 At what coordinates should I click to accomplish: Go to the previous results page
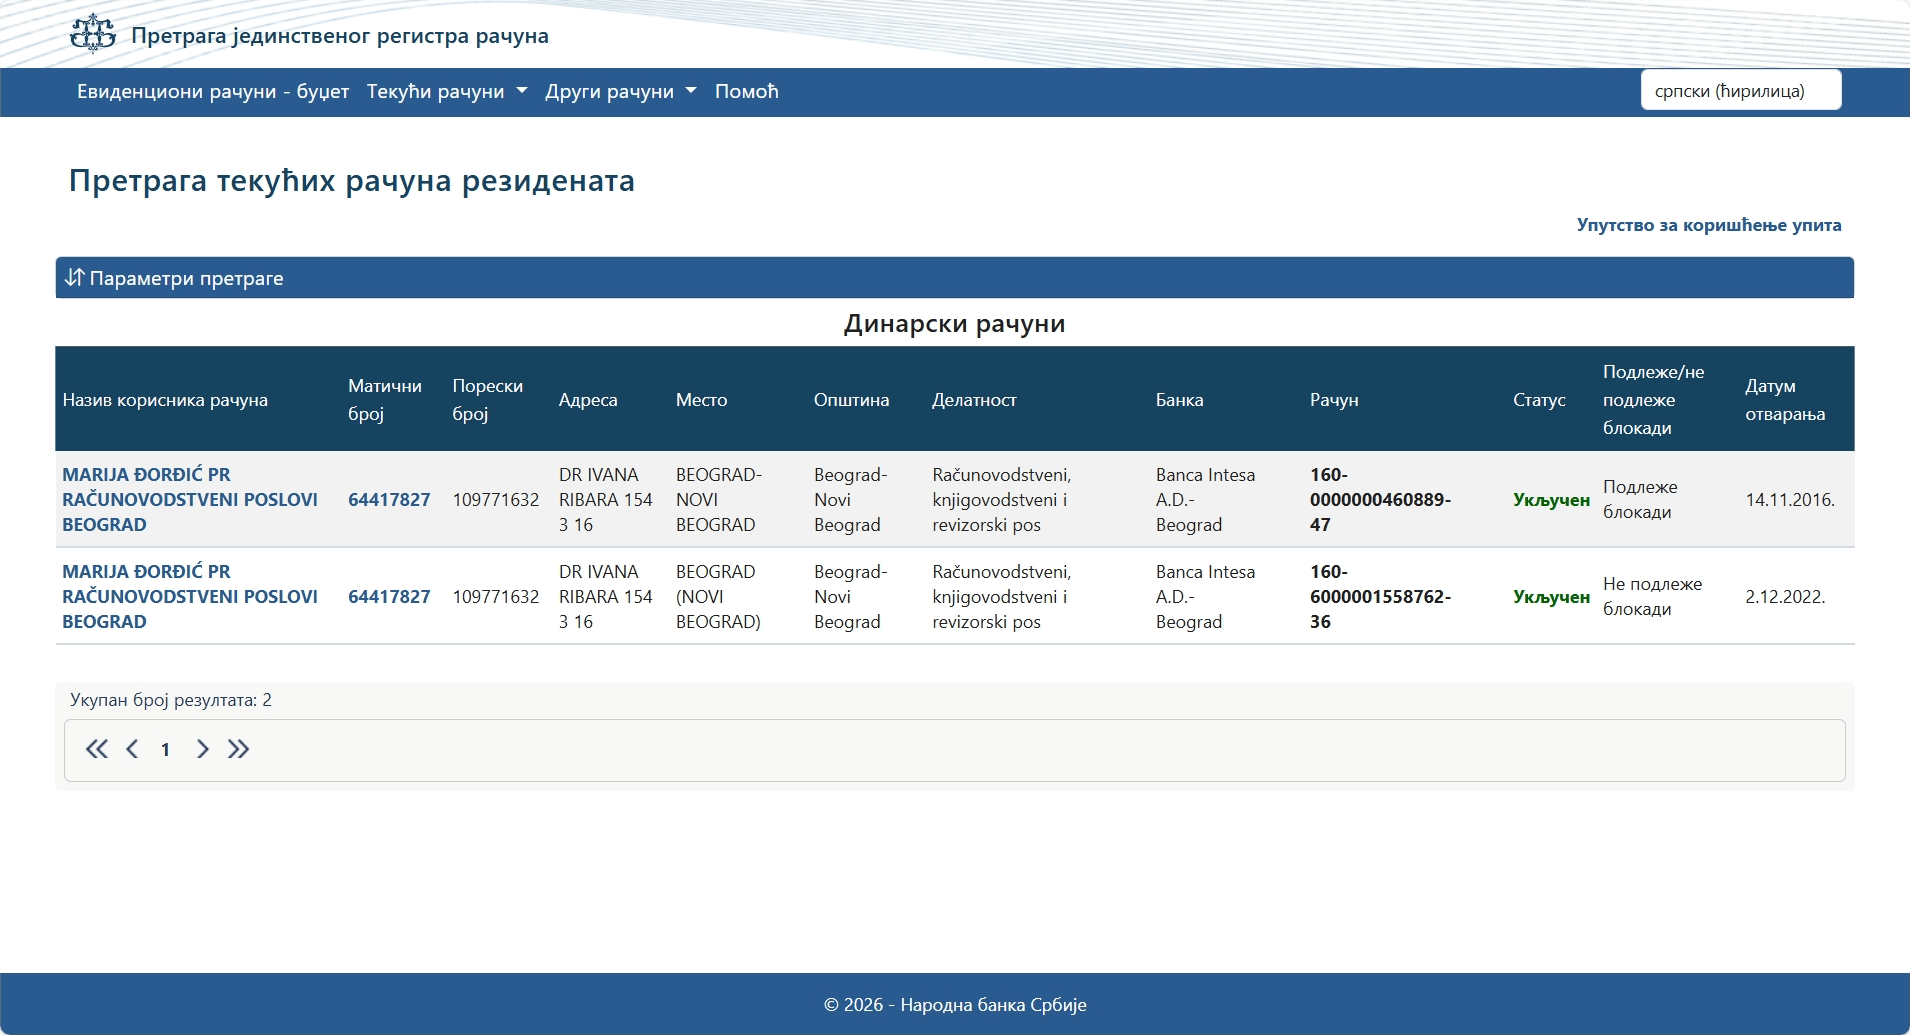(x=132, y=749)
